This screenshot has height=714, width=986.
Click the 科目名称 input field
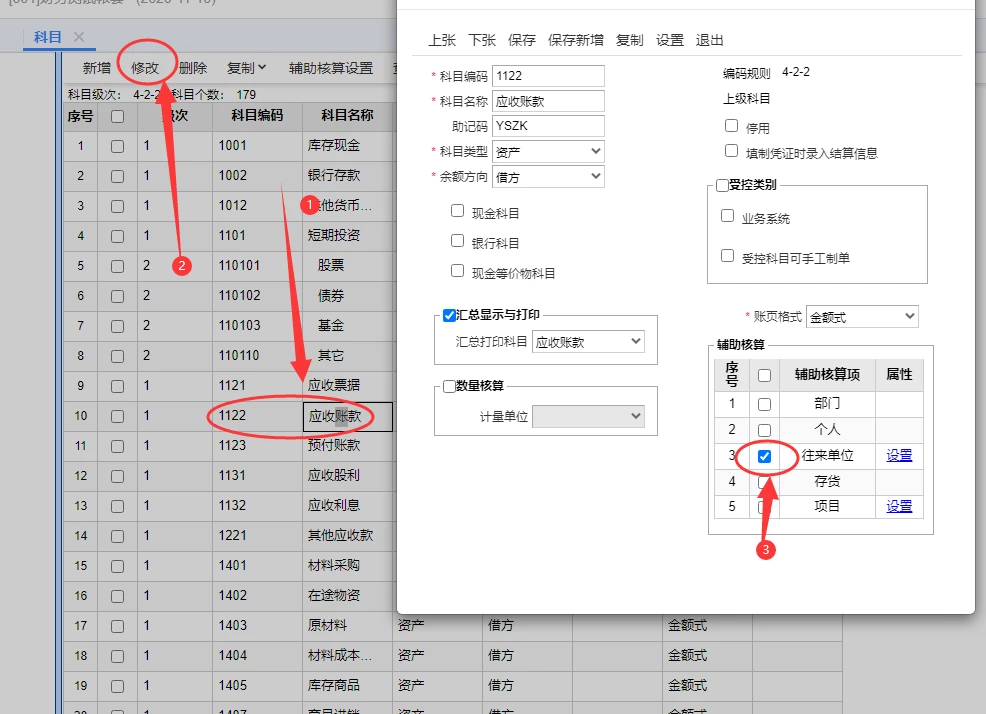(548, 101)
